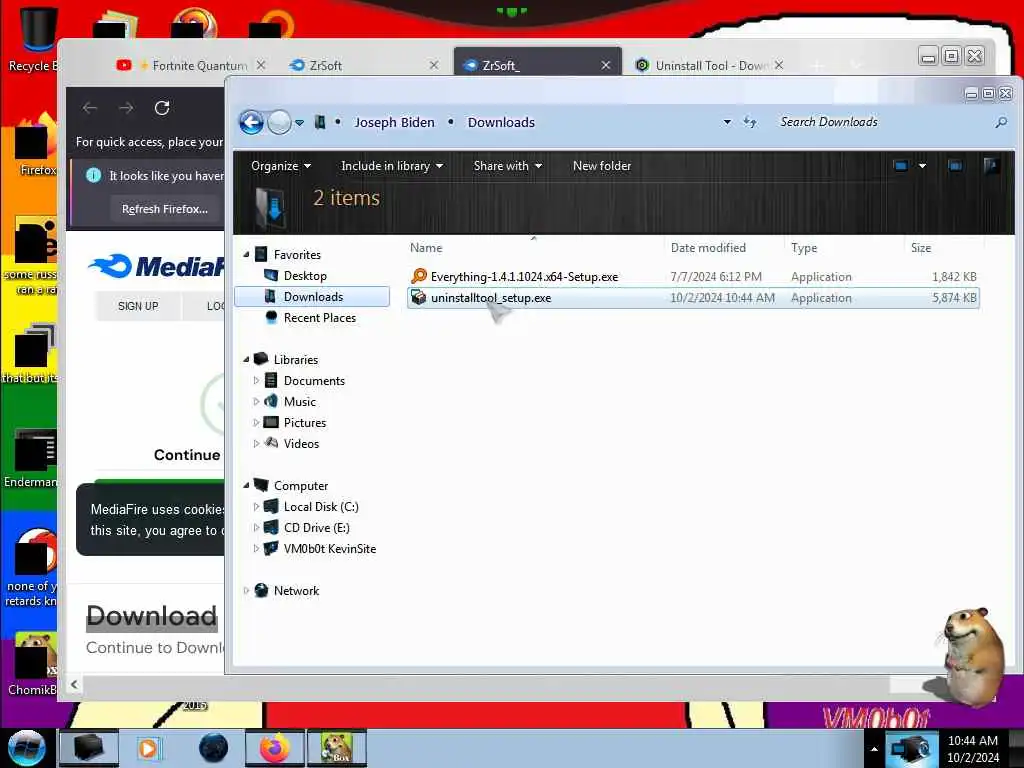Viewport: 1024px width, 768px height.
Task: Toggle the preview pane icon
Action: point(955,166)
